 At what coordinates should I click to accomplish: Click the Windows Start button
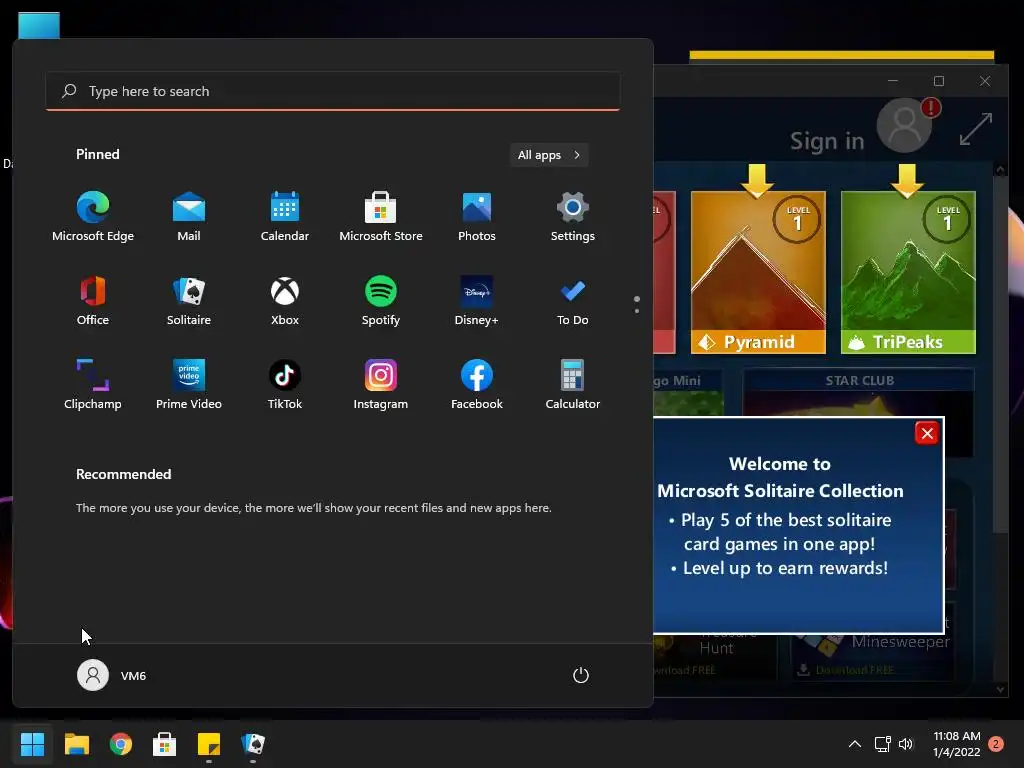32,744
